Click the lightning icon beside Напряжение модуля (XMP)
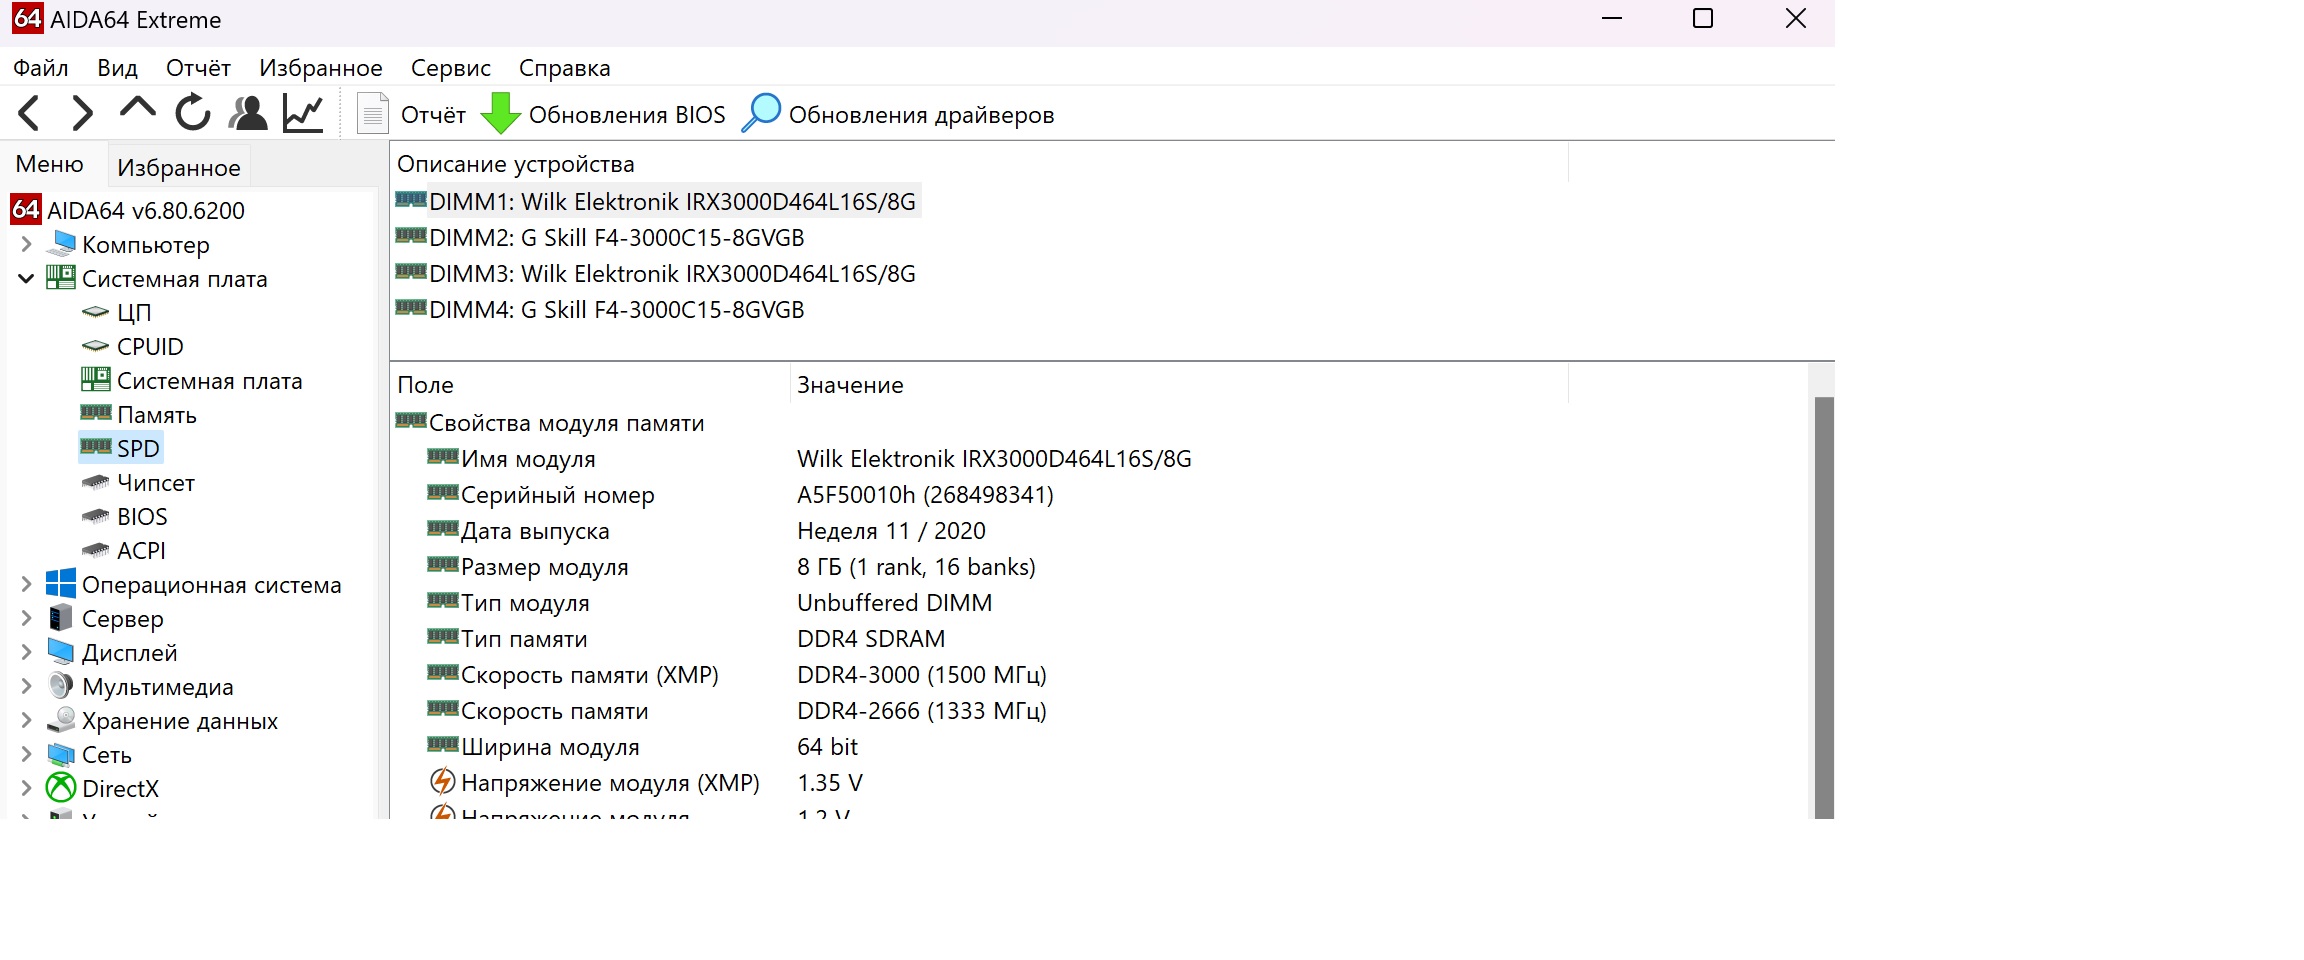This screenshot has width=2304, height=960. (x=442, y=781)
